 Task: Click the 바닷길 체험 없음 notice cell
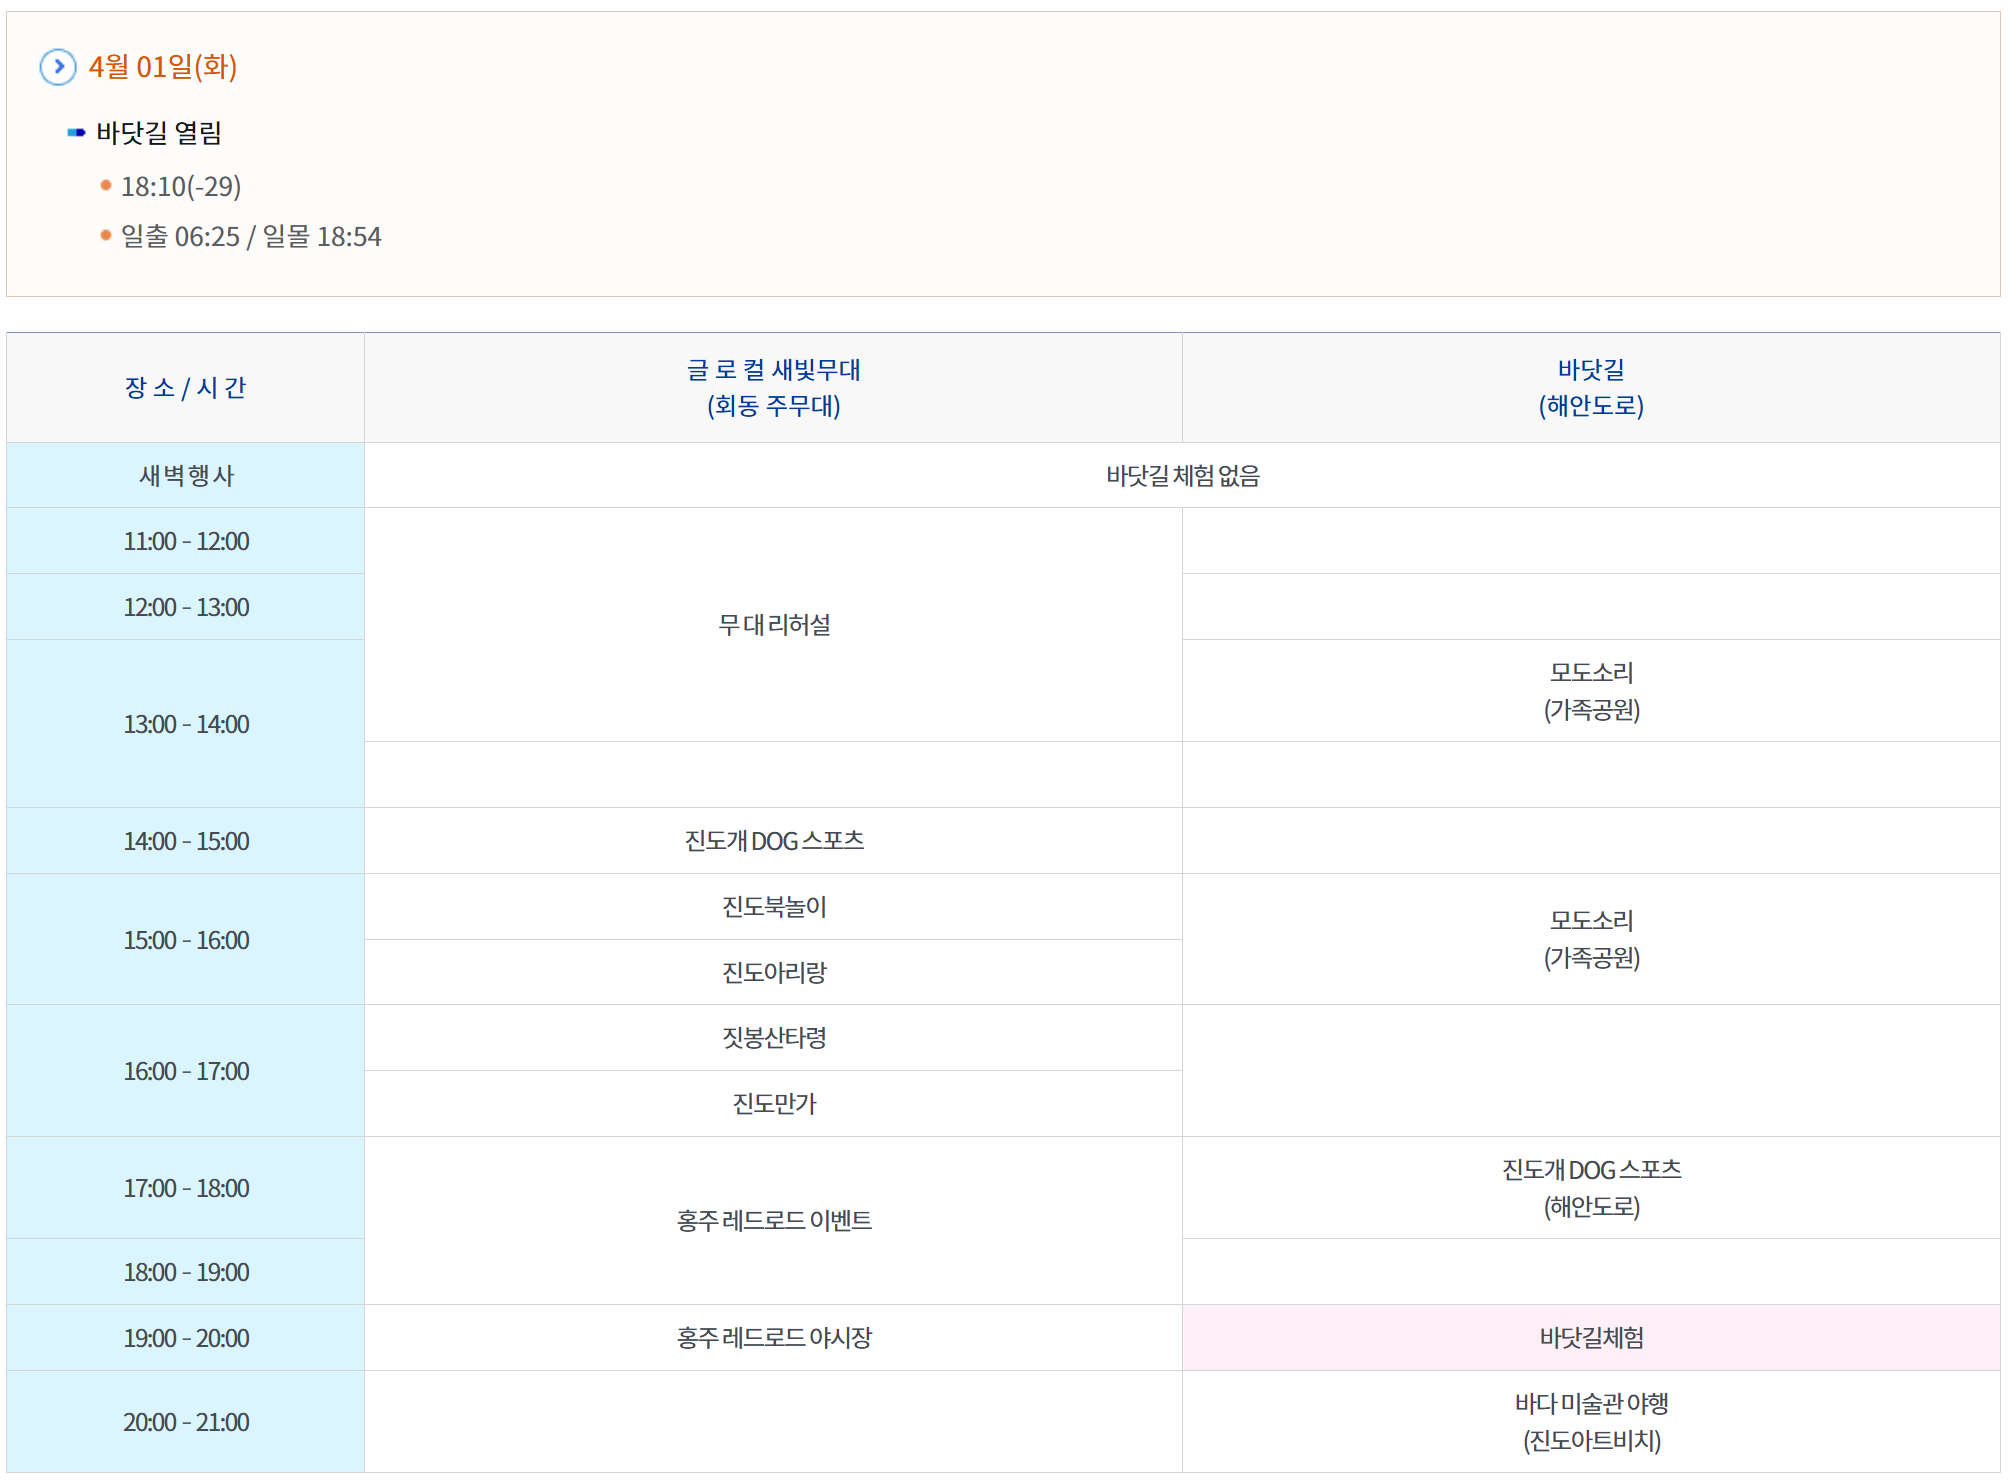pos(1182,476)
